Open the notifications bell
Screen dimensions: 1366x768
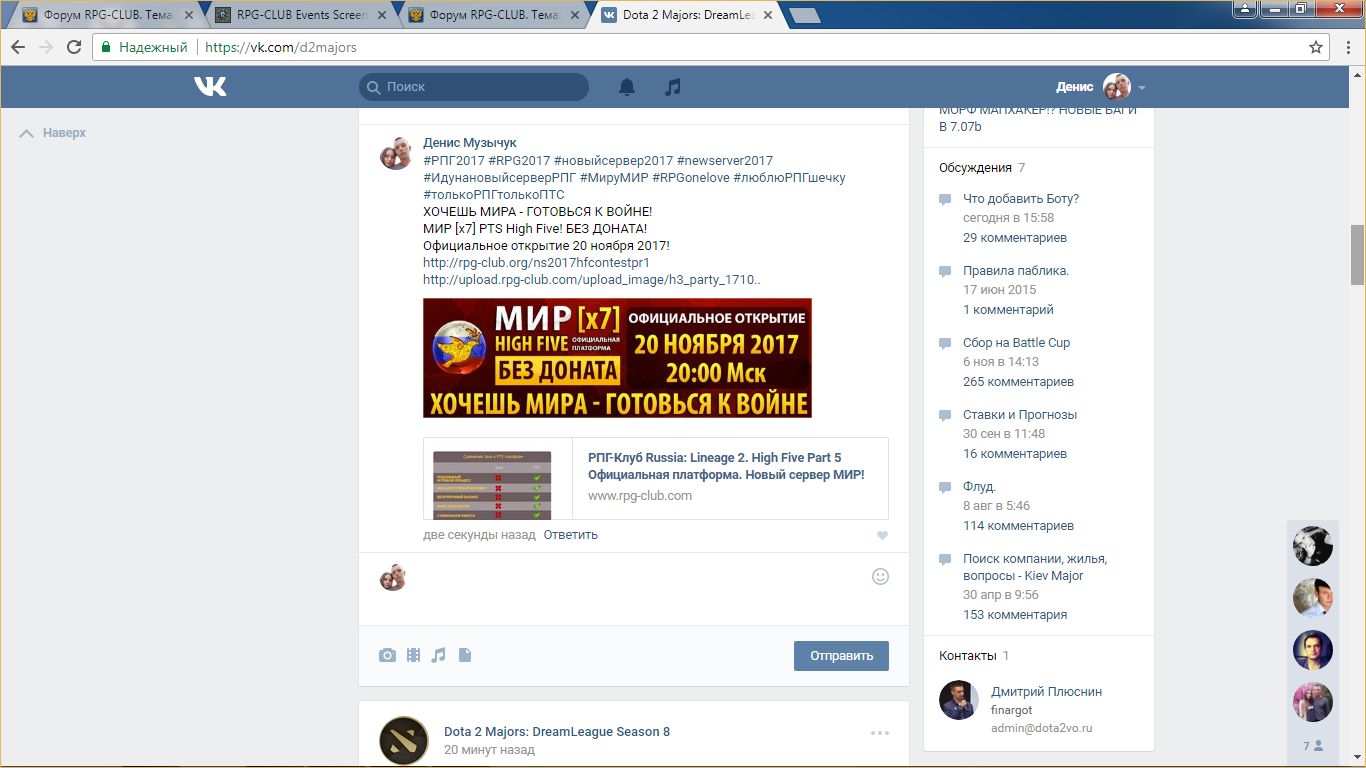627,87
